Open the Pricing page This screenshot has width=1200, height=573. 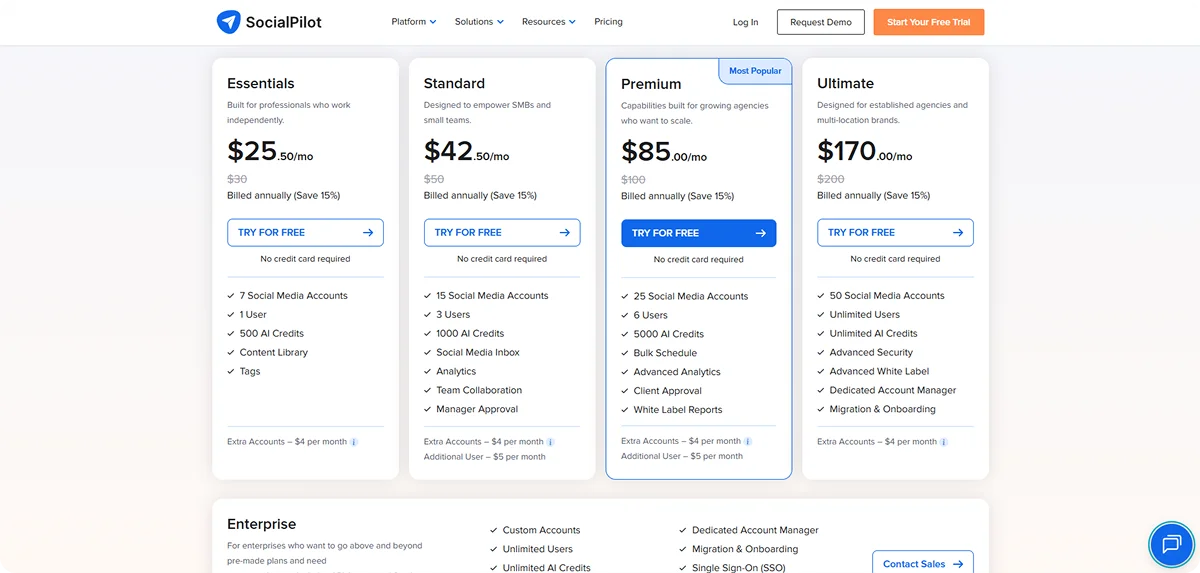(x=608, y=21)
